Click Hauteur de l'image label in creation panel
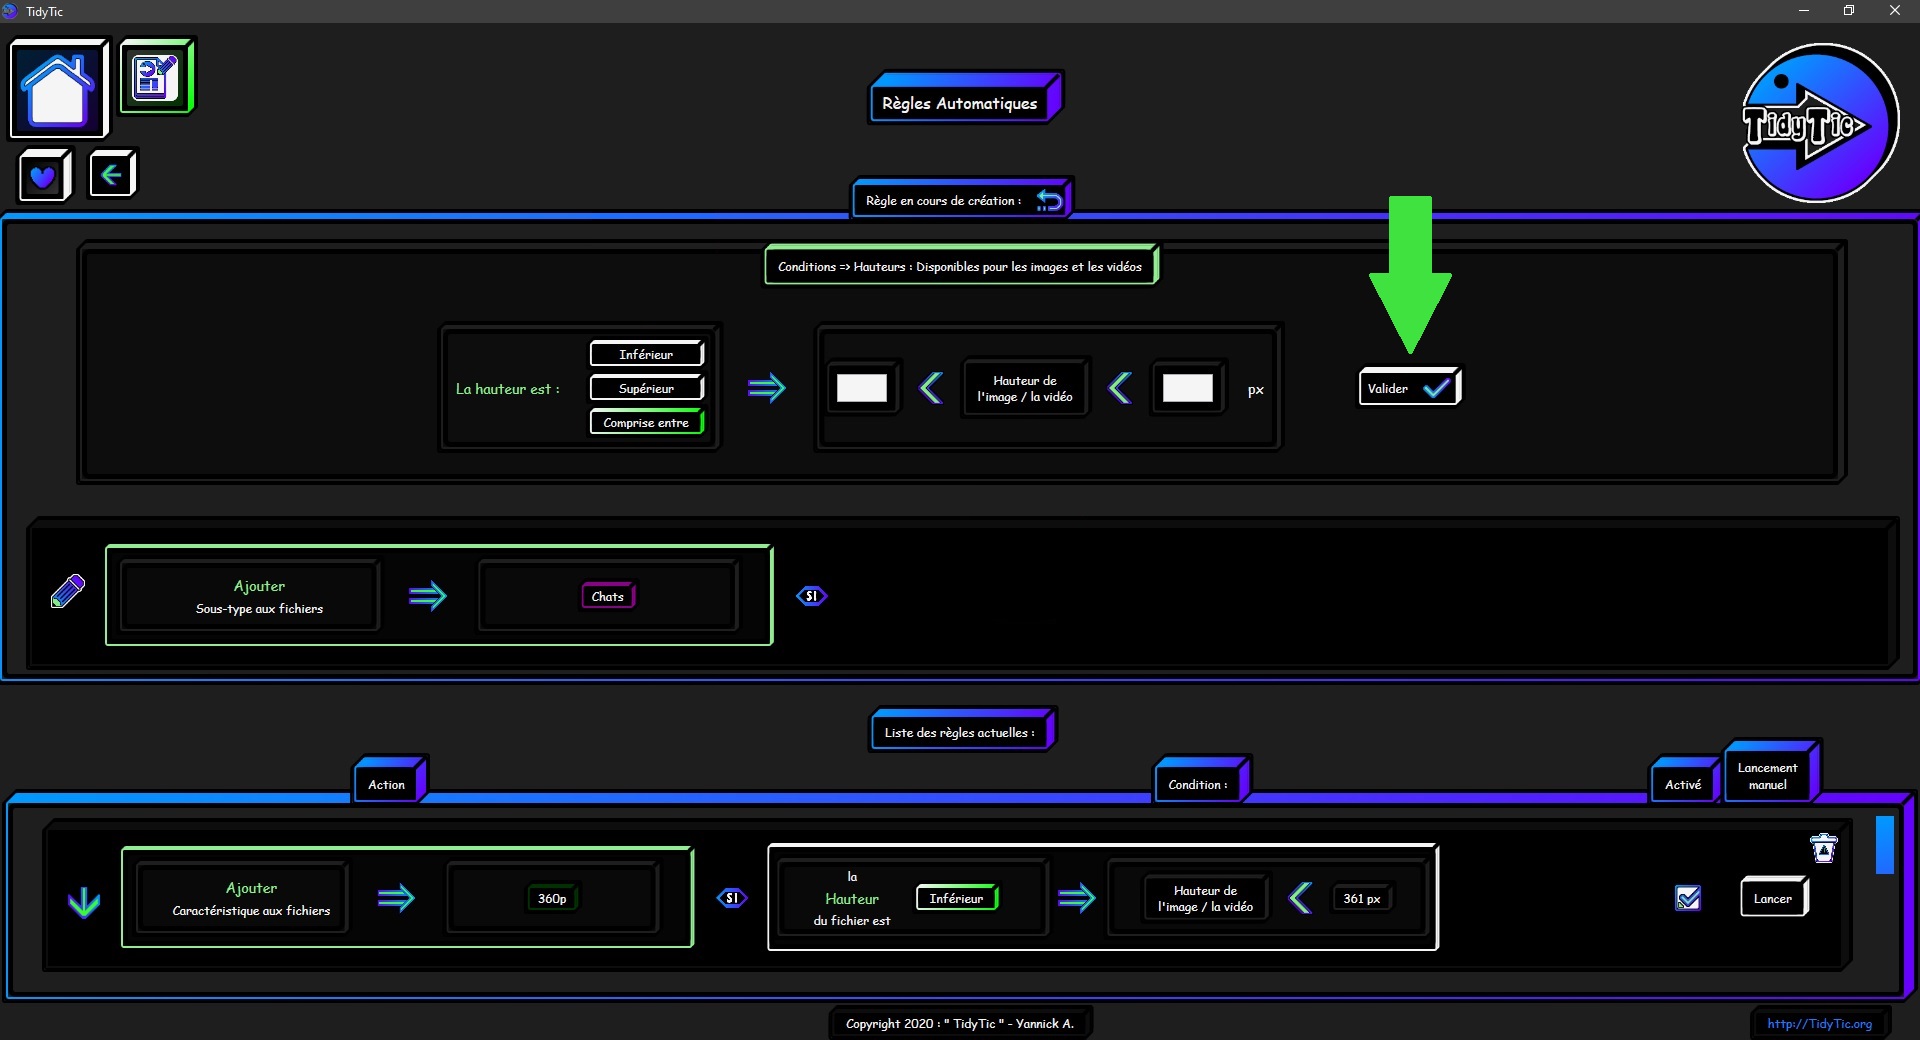 pos(1025,388)
